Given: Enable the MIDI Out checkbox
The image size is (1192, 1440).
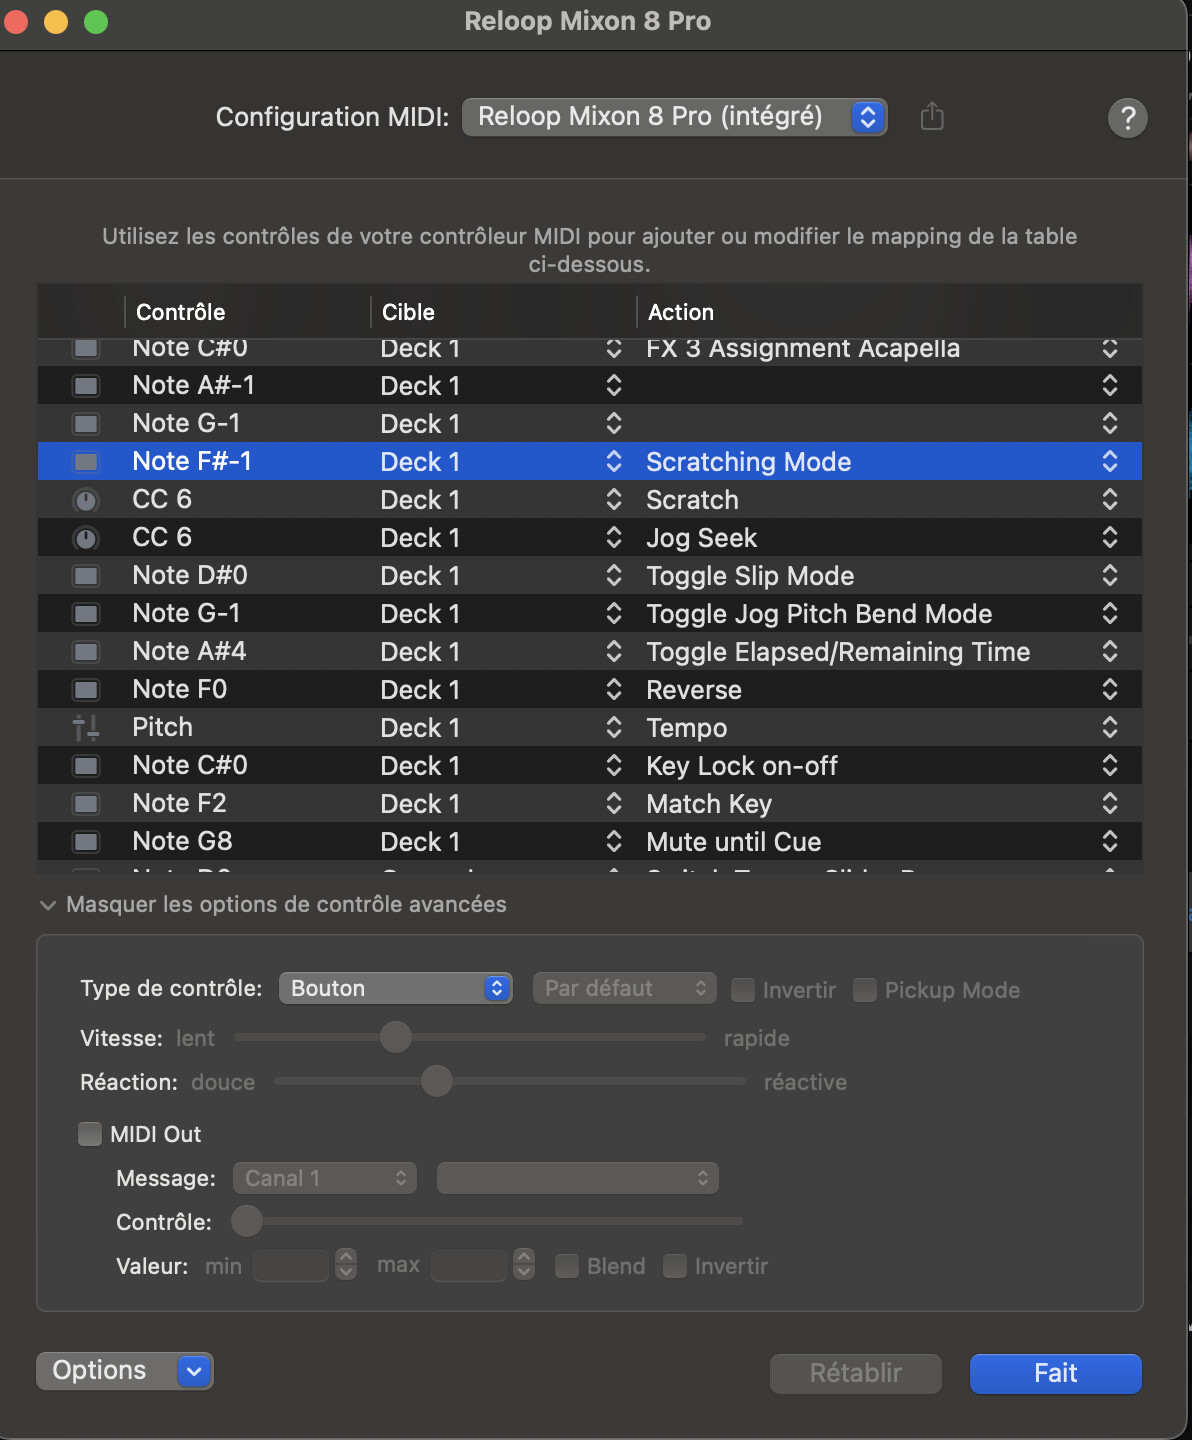Looking at the screenshot, I should coord(90,1134).
